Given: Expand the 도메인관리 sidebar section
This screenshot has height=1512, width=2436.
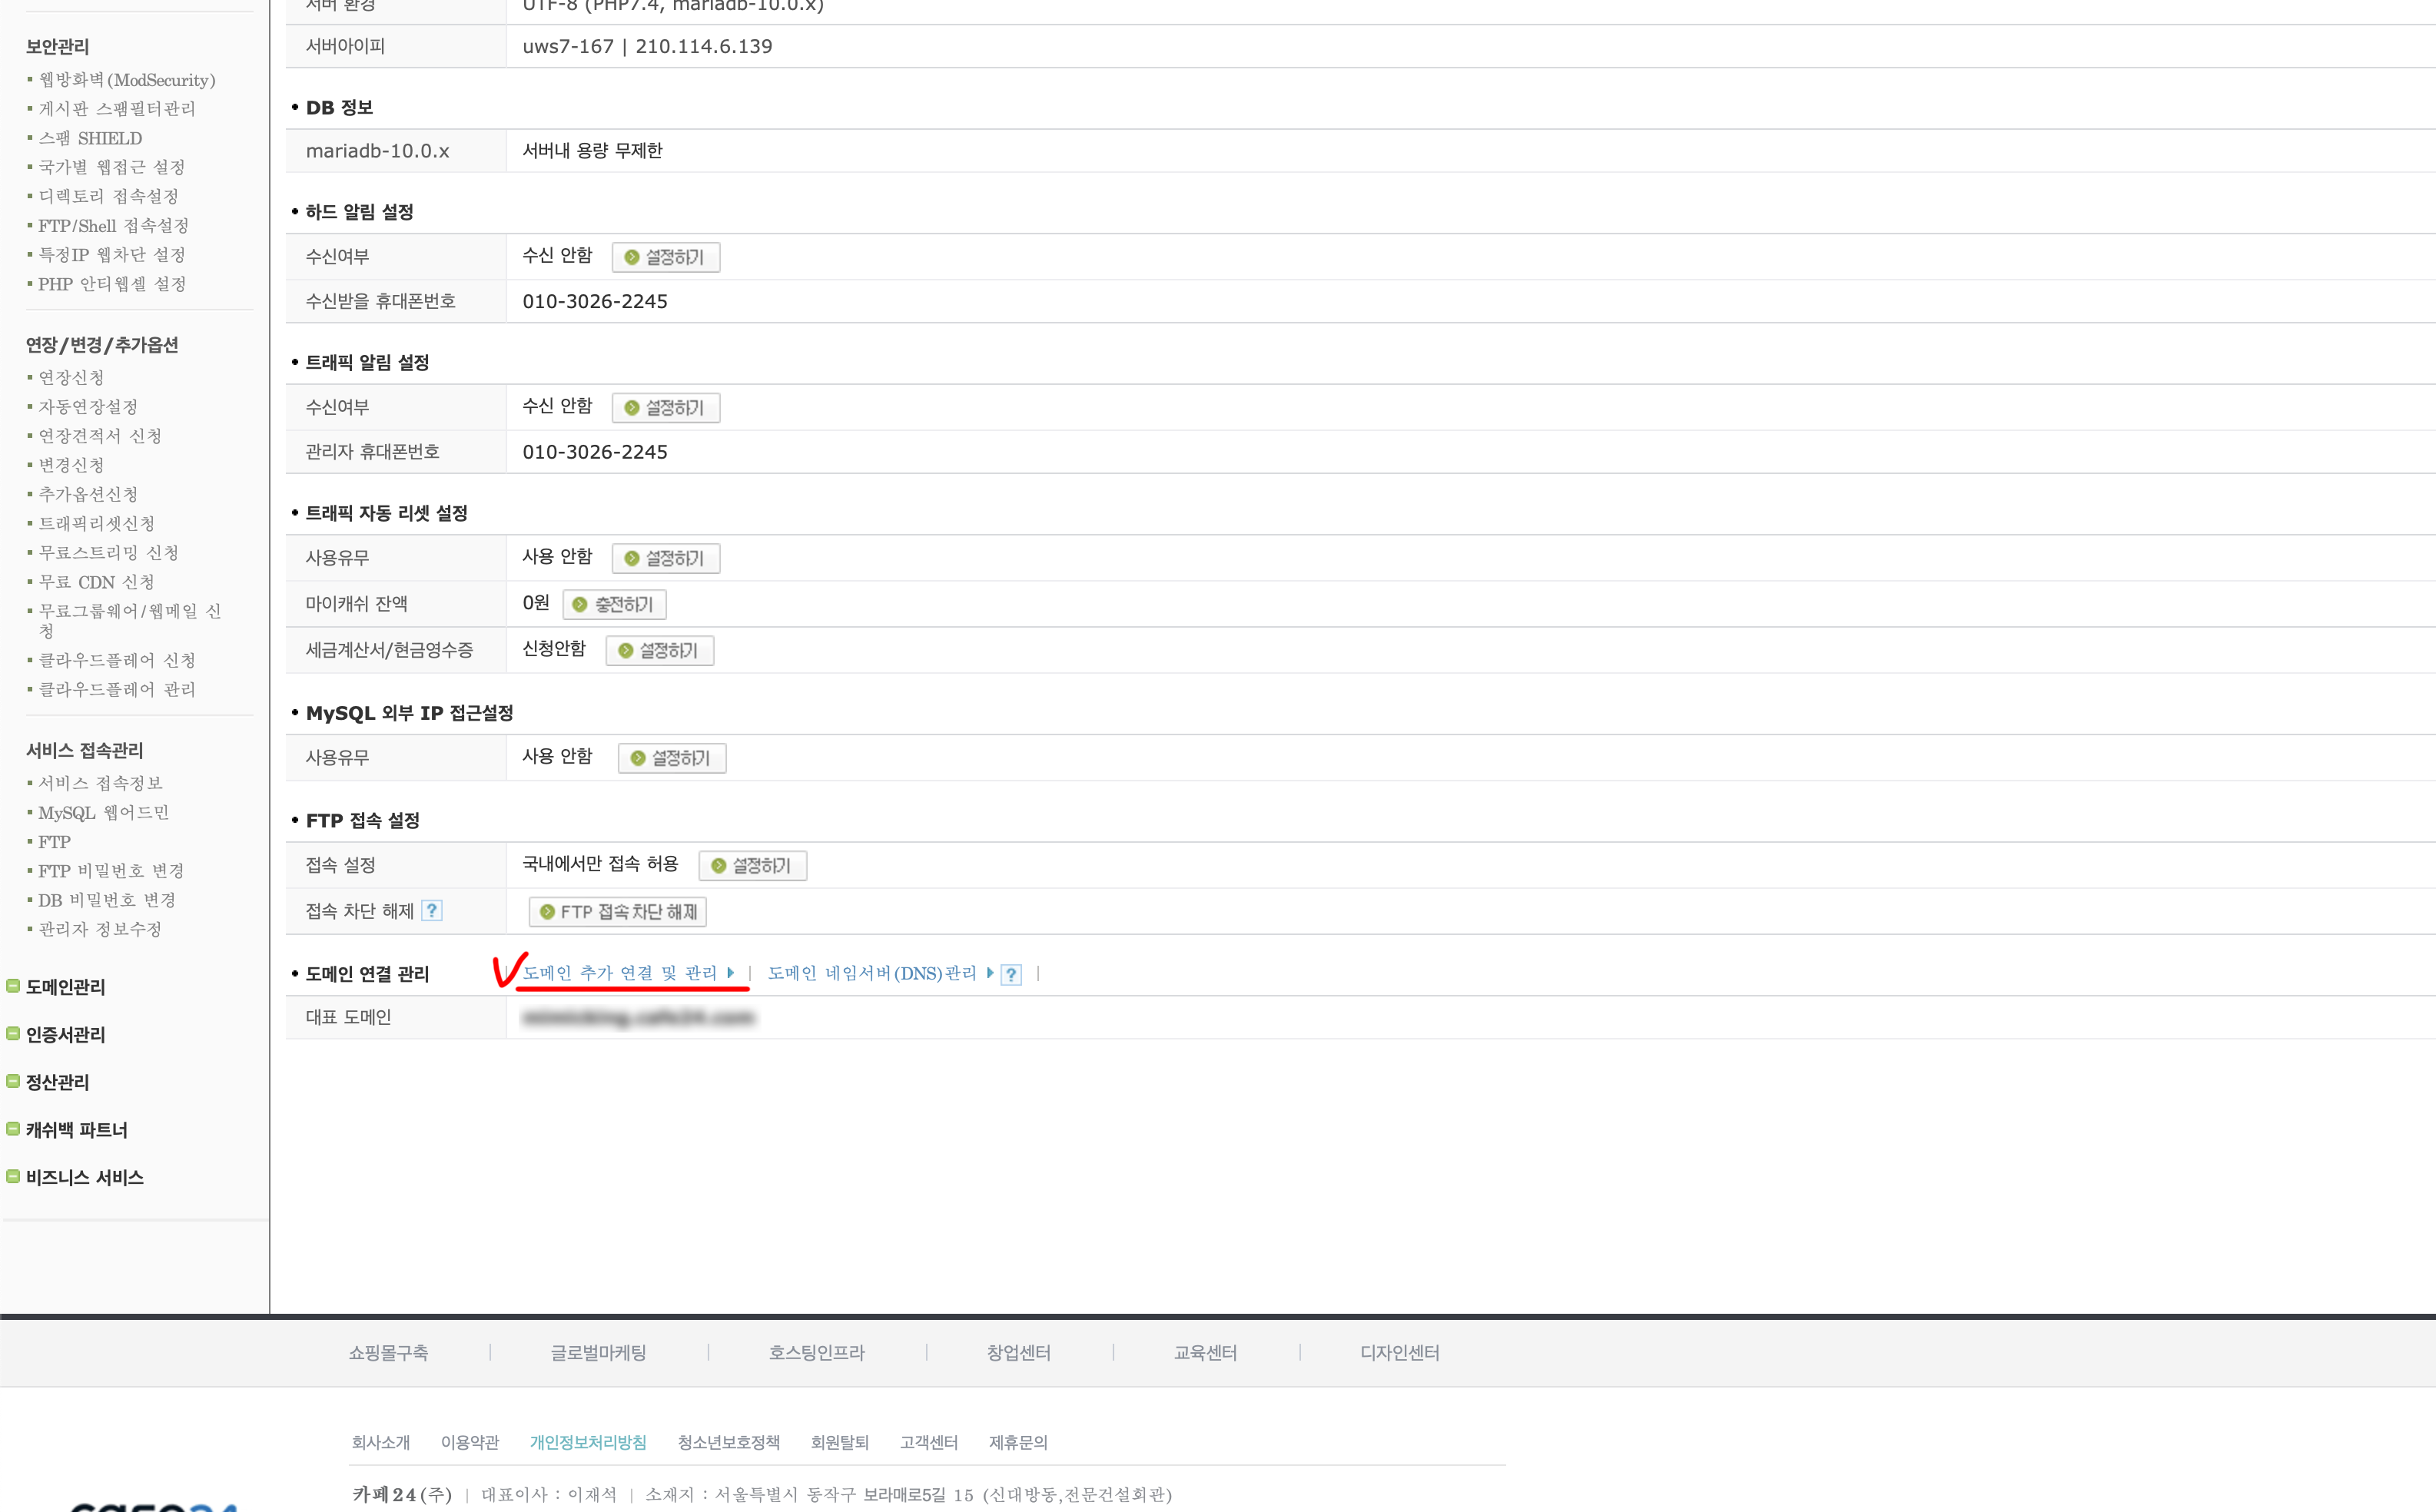Looking at the screenshot, I should click(x=65, y=987).
